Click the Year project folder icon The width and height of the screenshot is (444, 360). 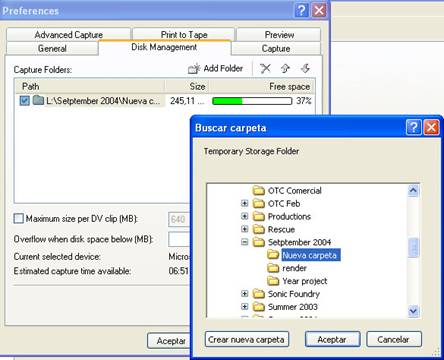(x=273, y=281)
